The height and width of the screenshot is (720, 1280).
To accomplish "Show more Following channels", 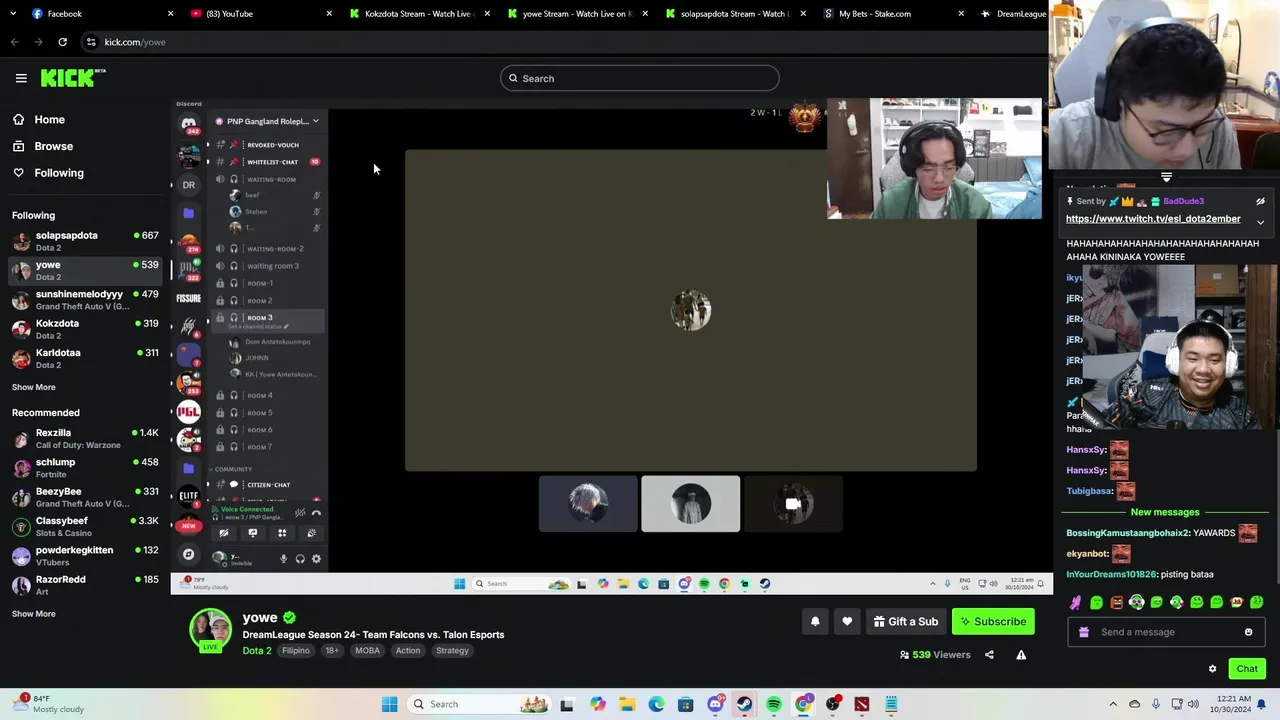I will [x=34, y=387].
